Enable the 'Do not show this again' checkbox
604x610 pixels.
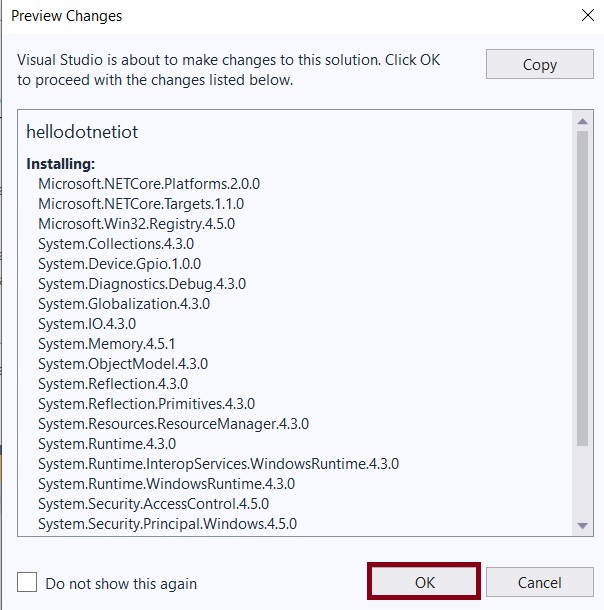click(x=28, y=583)
